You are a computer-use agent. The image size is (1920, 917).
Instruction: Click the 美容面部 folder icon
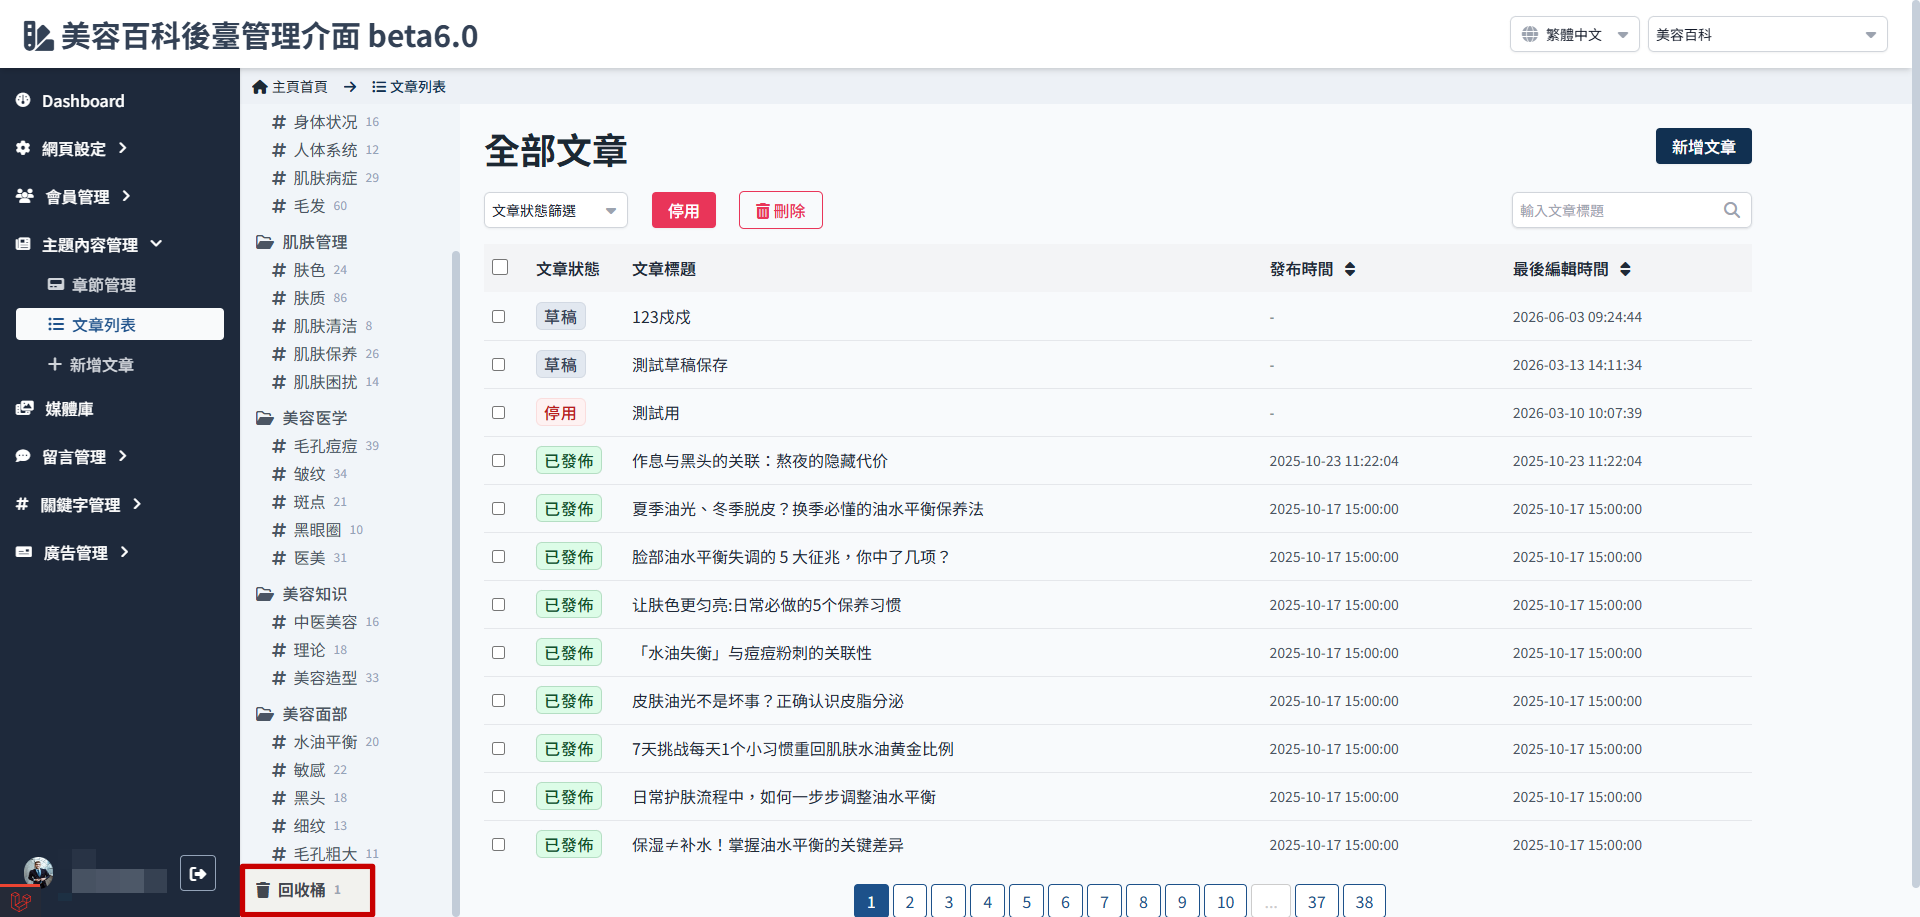[265, 714]
